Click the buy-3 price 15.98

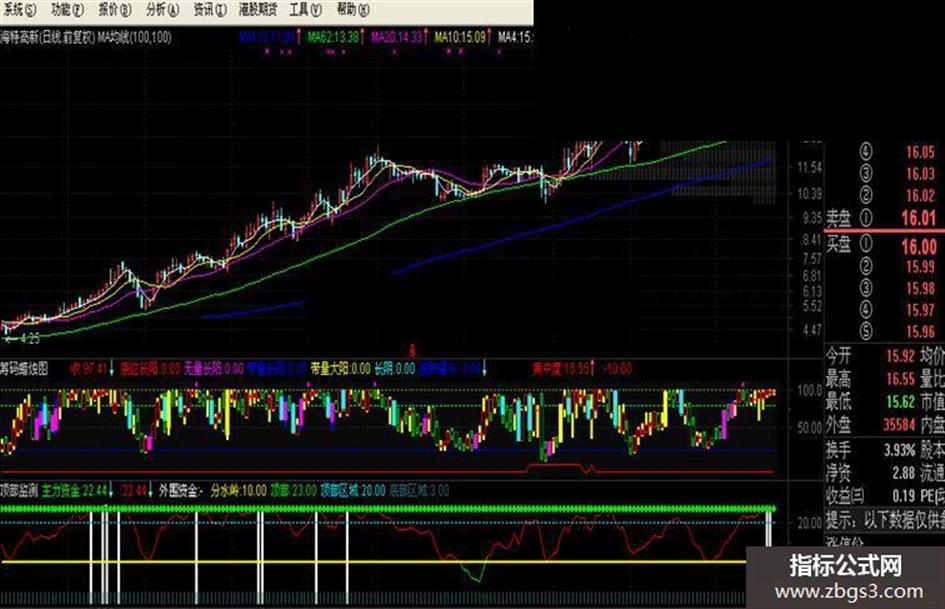click(x=920, y=288)
